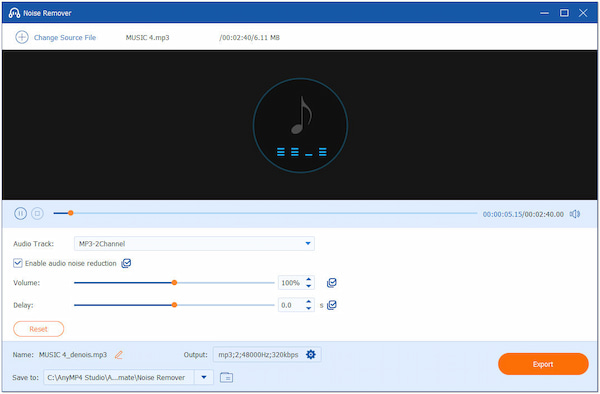Viewport: 600px width, 394px height.
Task: Maximize the Noise Remover window
Action: click(564, 13)
